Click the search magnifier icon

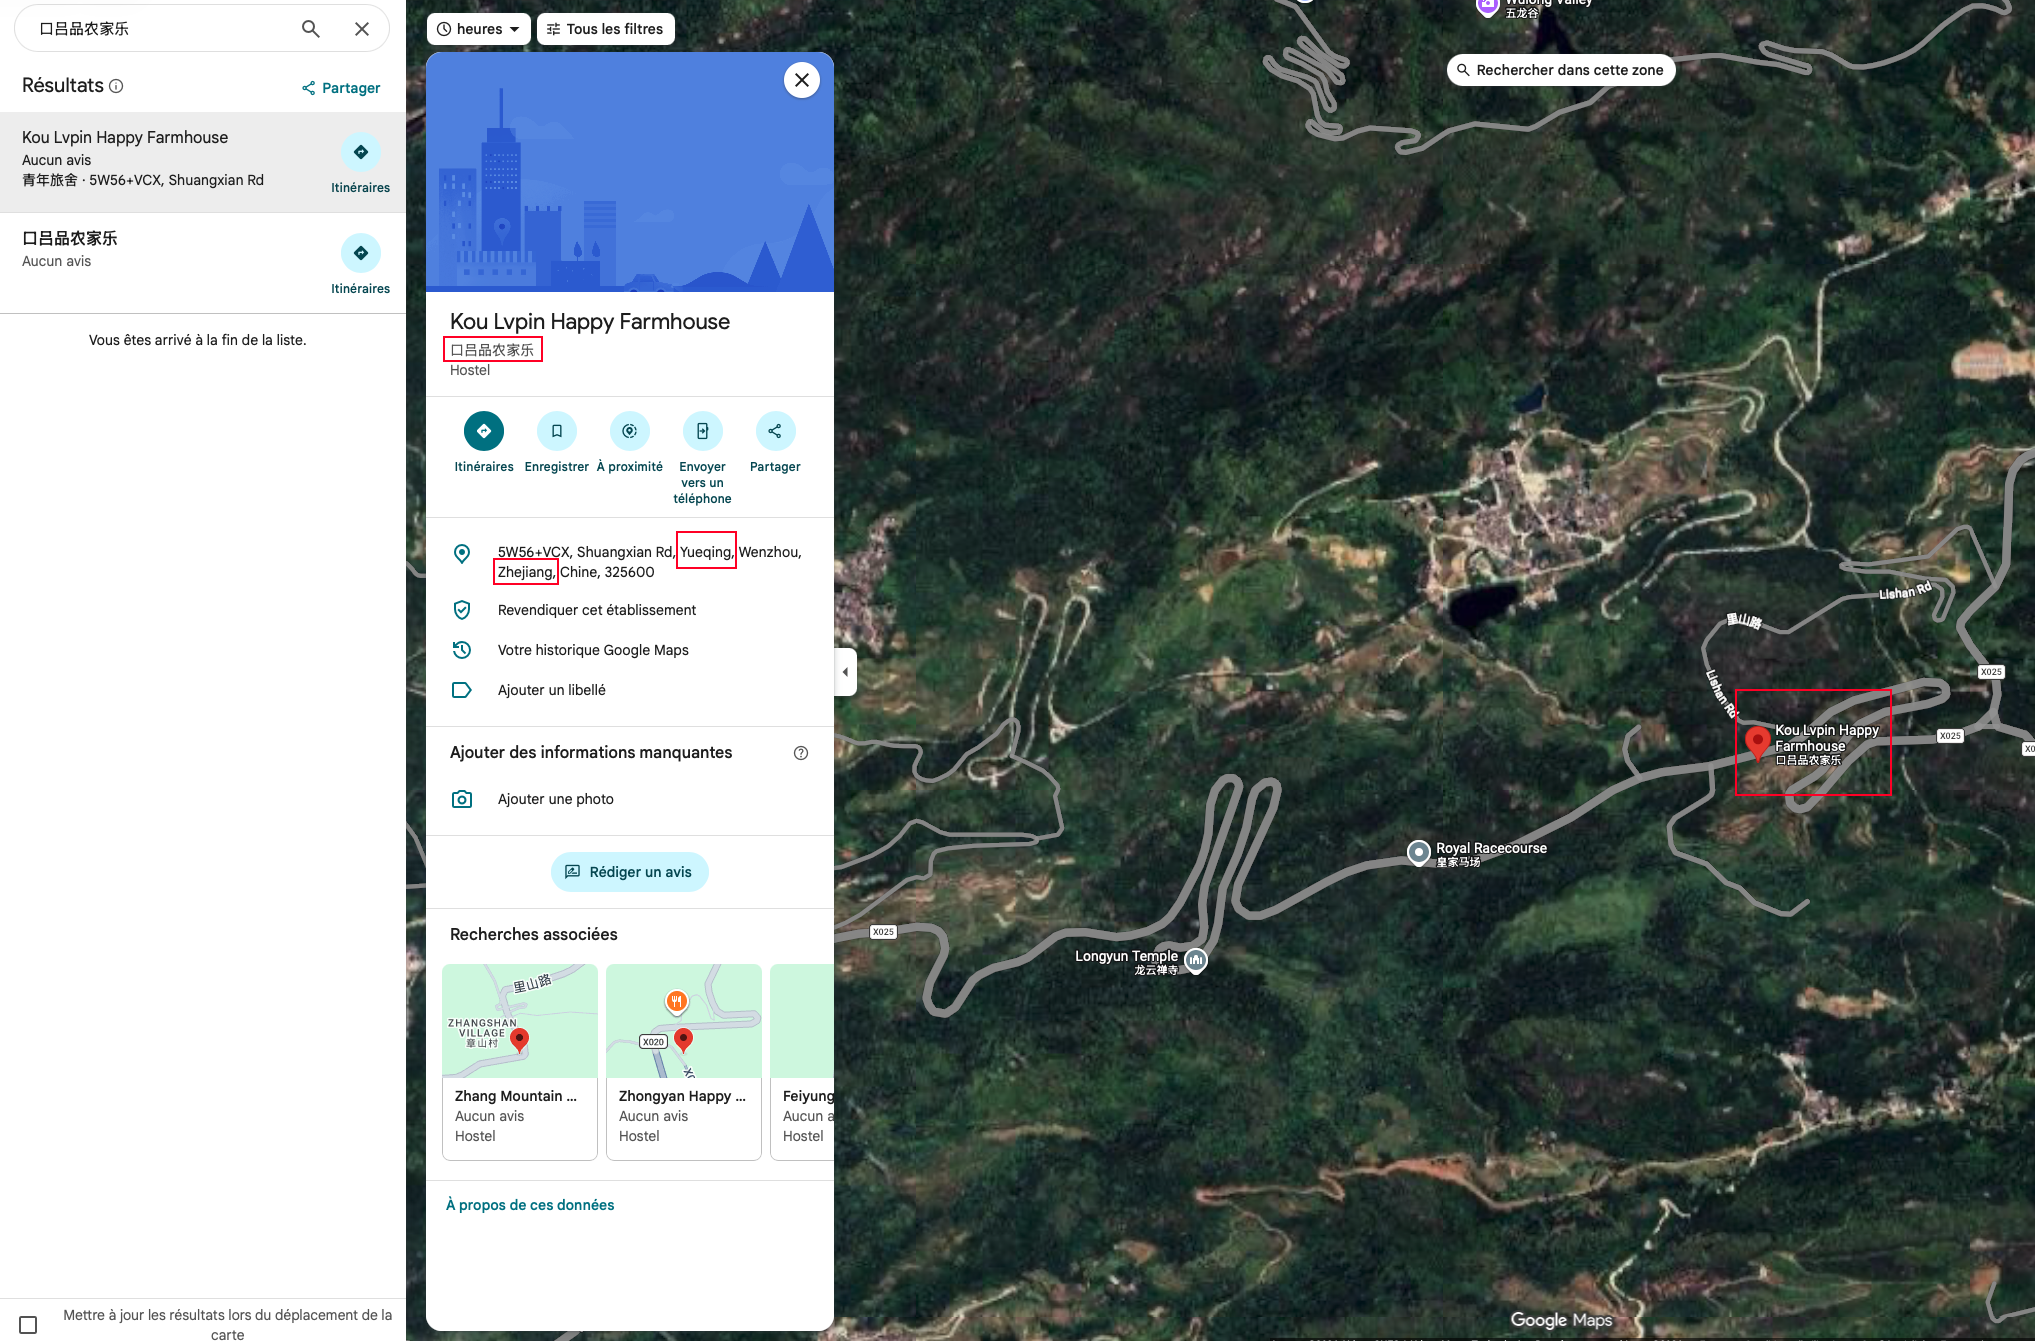tap(311, 29)
